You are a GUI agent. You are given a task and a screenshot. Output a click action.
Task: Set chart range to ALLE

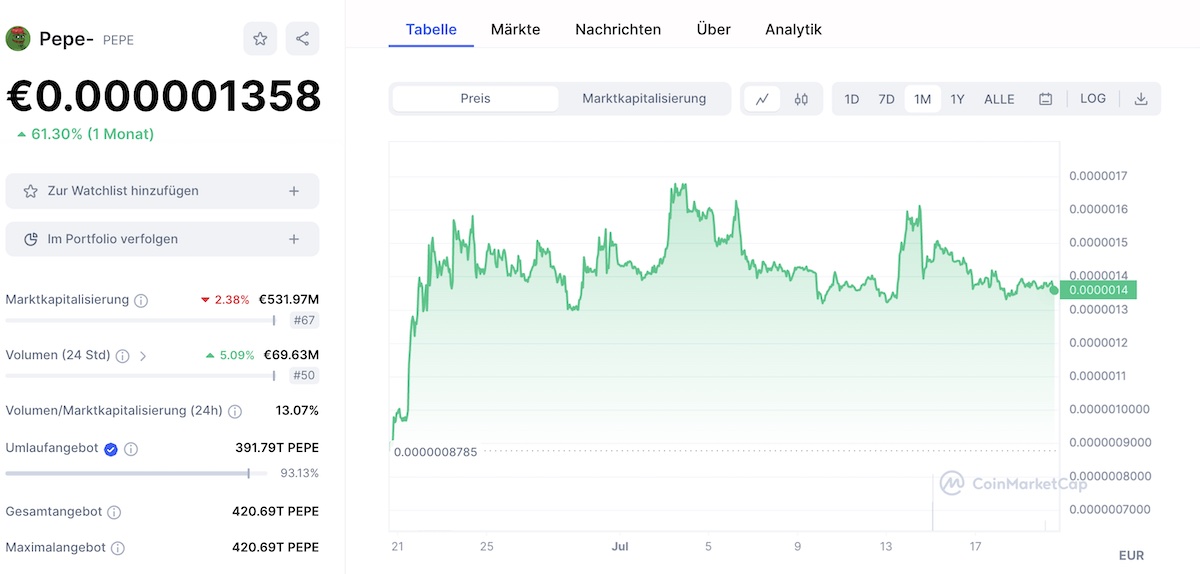click(999, 99)
